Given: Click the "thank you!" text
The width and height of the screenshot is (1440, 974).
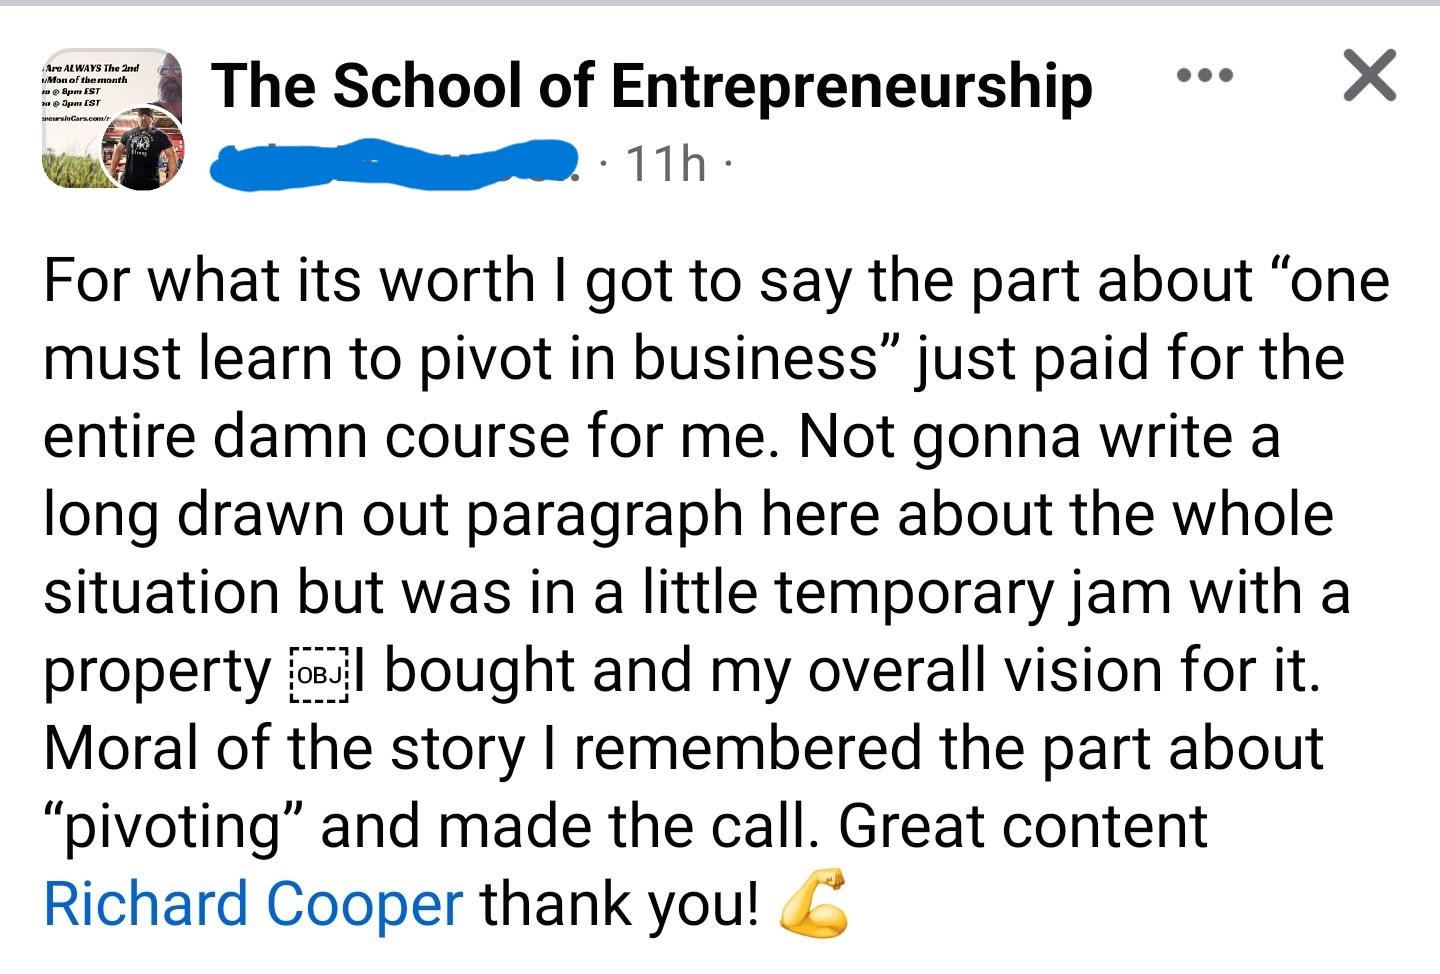Looking at the screenshot, I should [619, 904].
